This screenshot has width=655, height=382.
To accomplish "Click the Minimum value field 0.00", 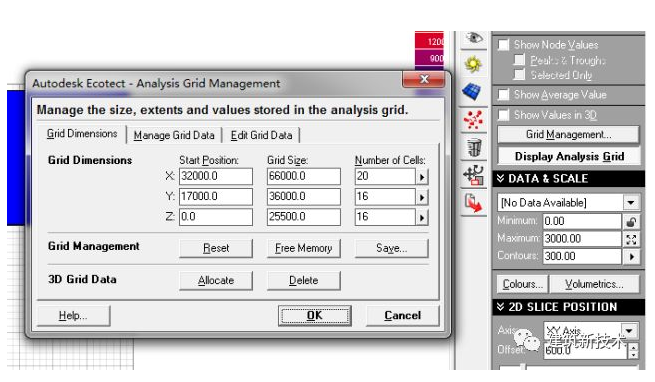I will coord(582,221).
